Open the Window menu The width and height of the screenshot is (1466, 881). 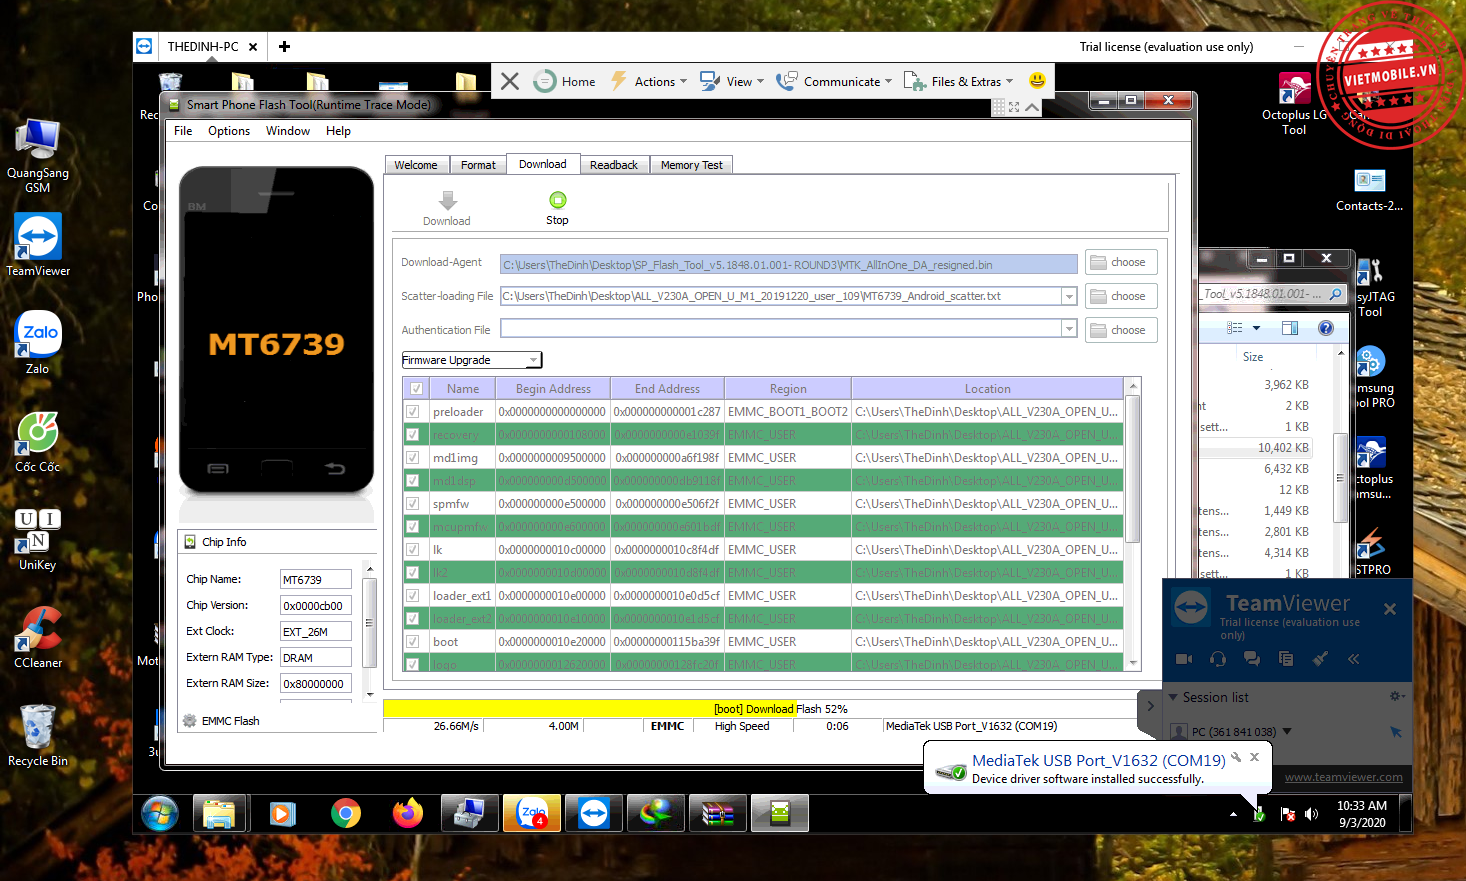288,131
